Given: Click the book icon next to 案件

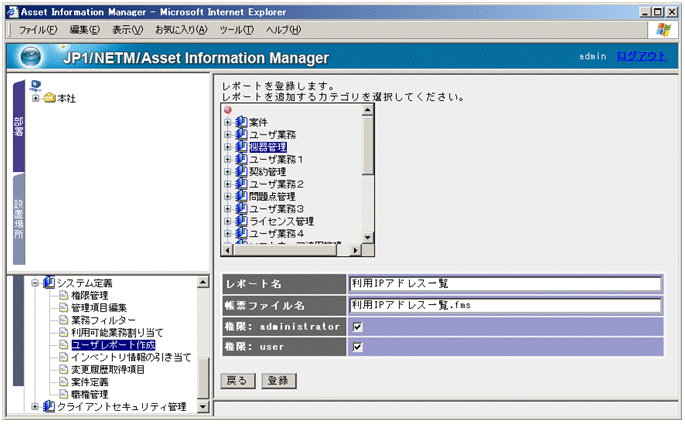Looking at the screenshot, I should (241, 122).
